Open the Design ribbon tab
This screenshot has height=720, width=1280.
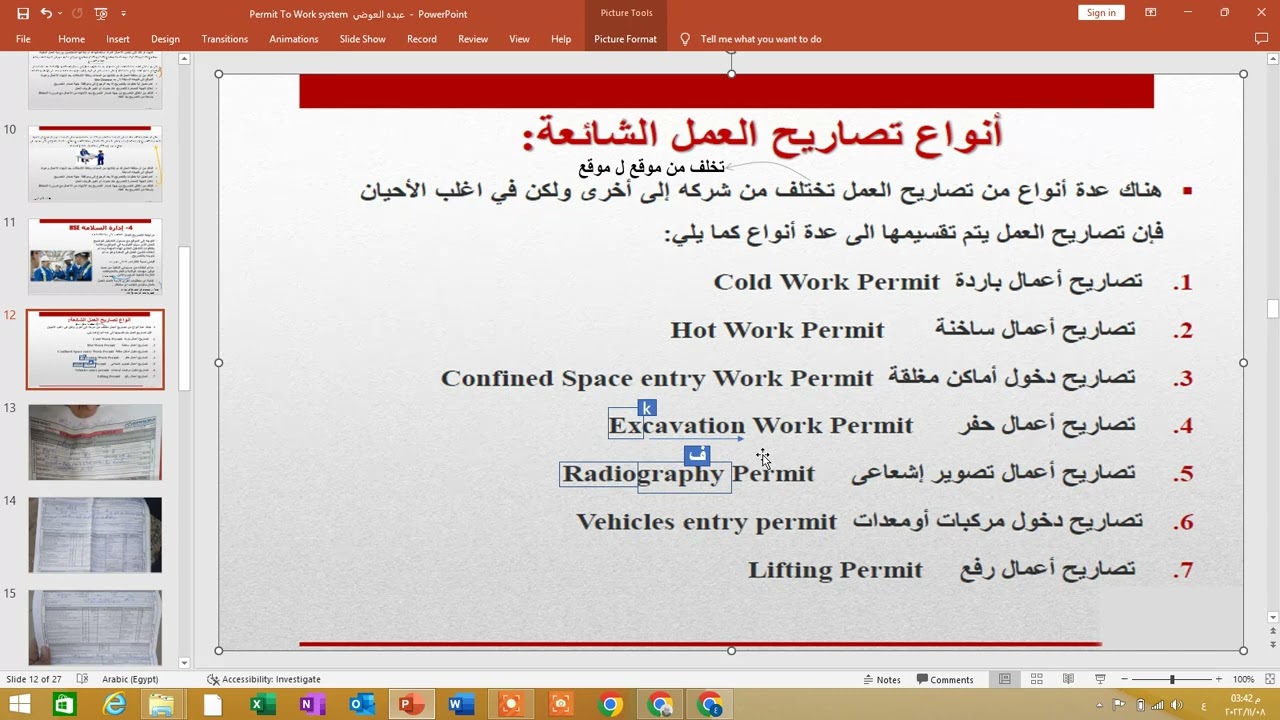(x=165, y=39)
